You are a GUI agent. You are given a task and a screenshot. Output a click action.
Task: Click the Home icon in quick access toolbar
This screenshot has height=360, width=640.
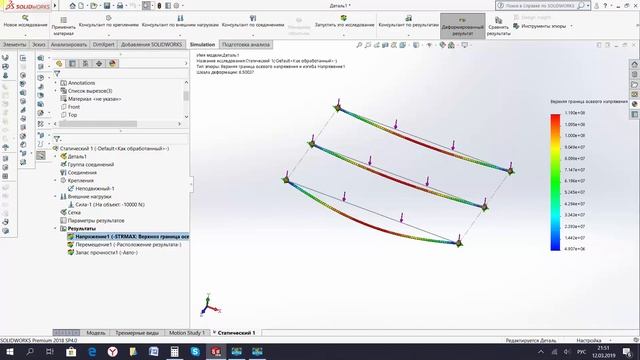tap(73, 6)
